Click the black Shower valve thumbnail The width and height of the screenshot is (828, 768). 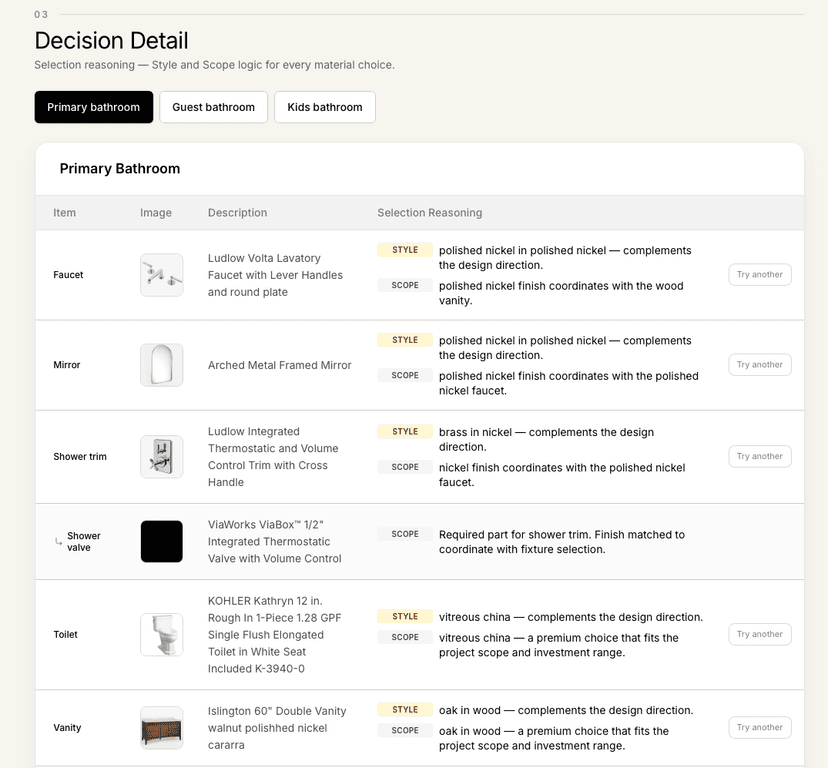[x=161, y=541]
